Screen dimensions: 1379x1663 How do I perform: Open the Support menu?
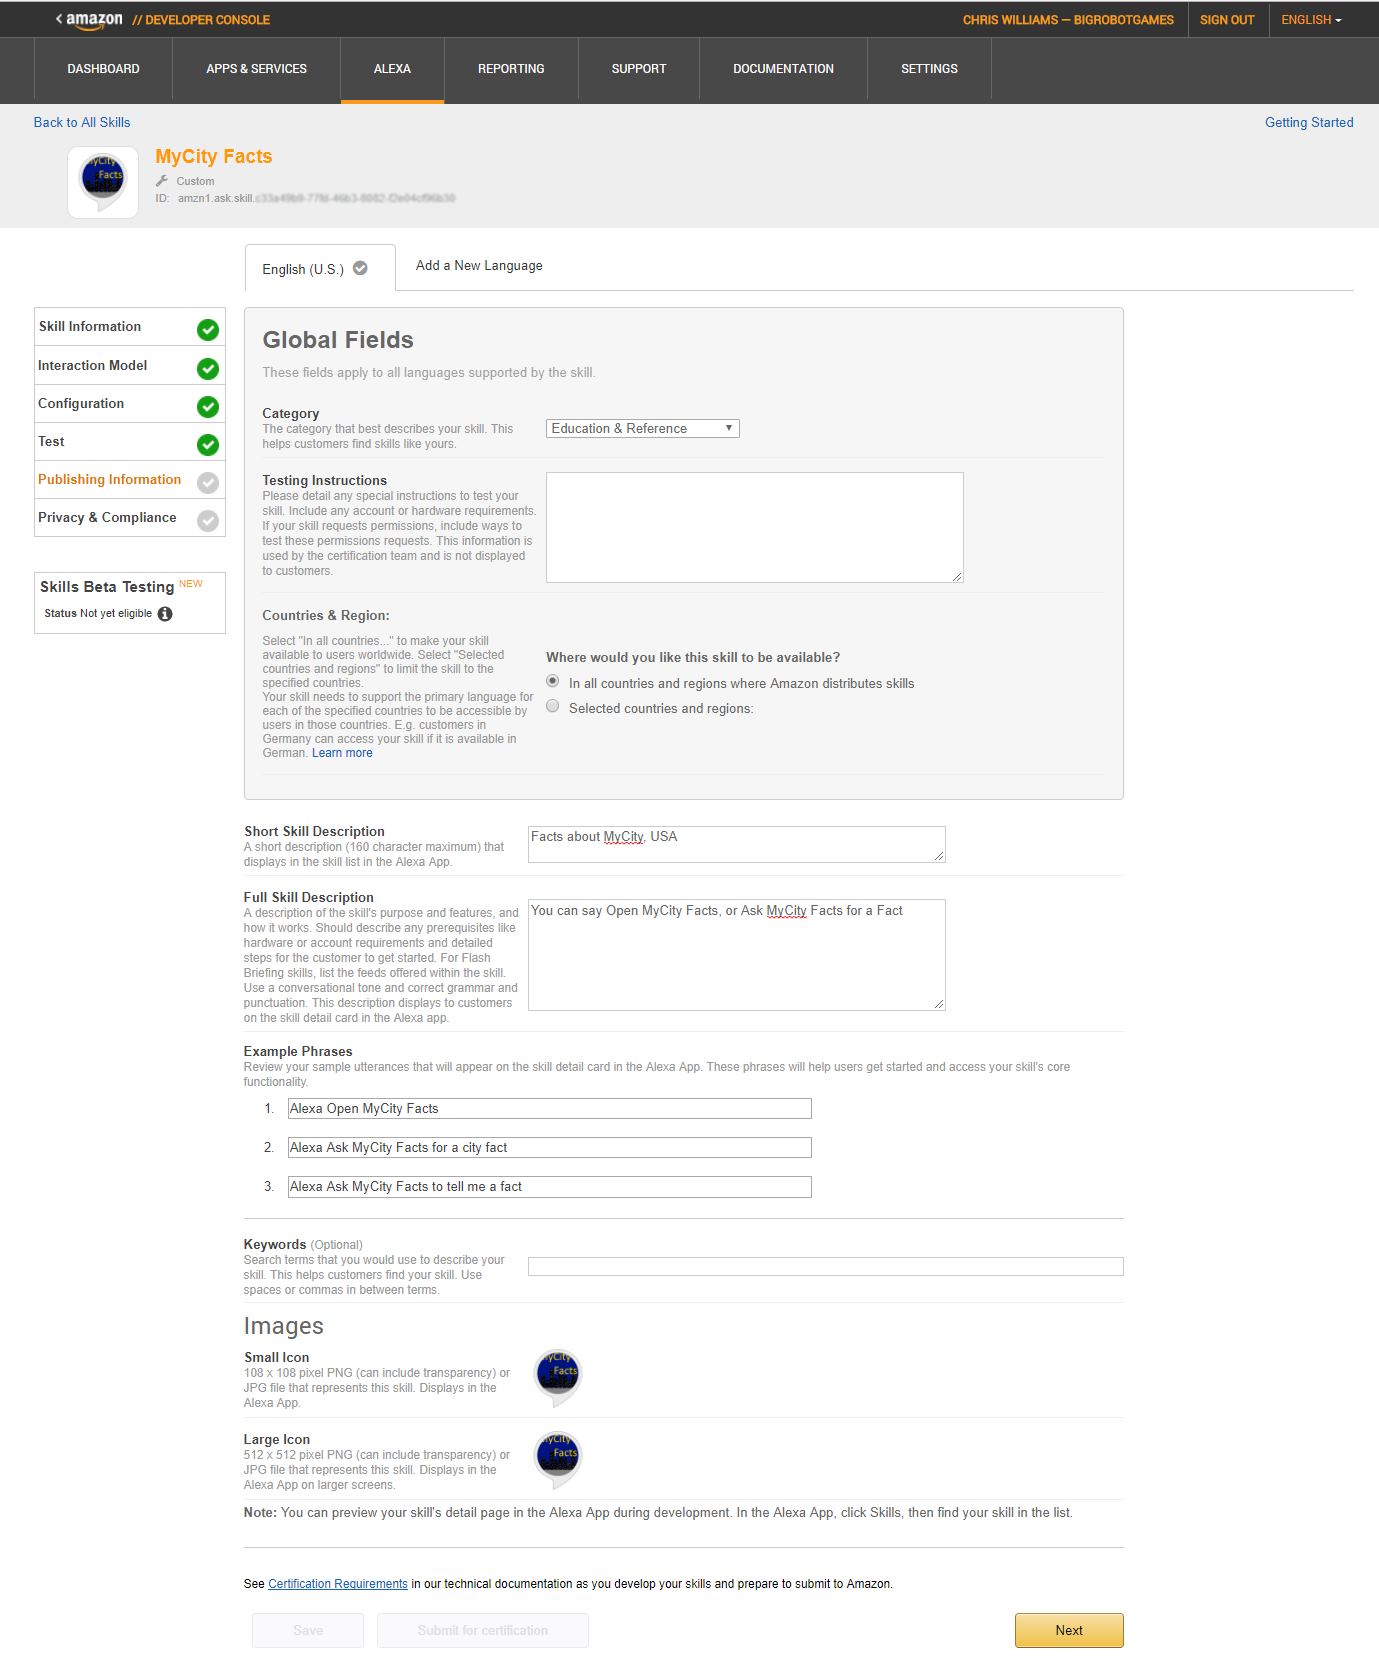click(639, 69)
